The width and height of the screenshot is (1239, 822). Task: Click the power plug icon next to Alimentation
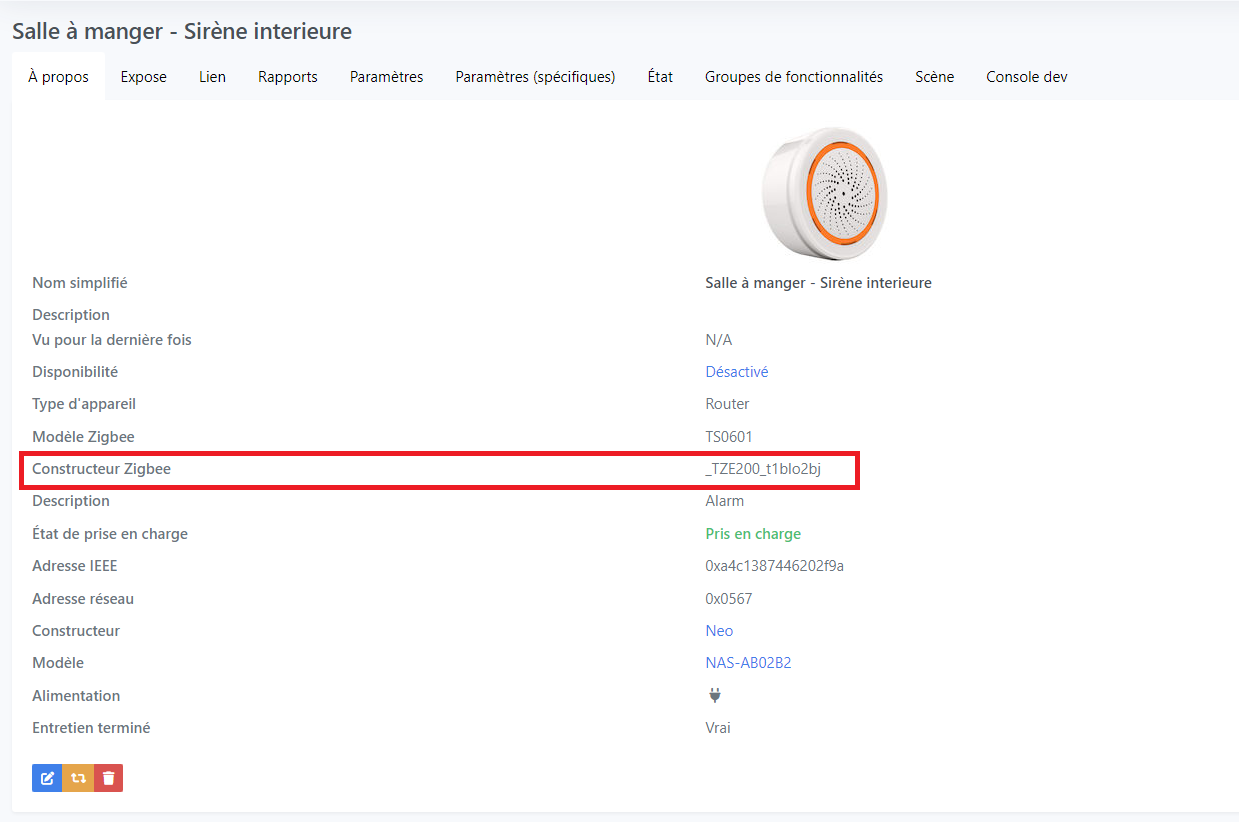[x=714, y=696]
